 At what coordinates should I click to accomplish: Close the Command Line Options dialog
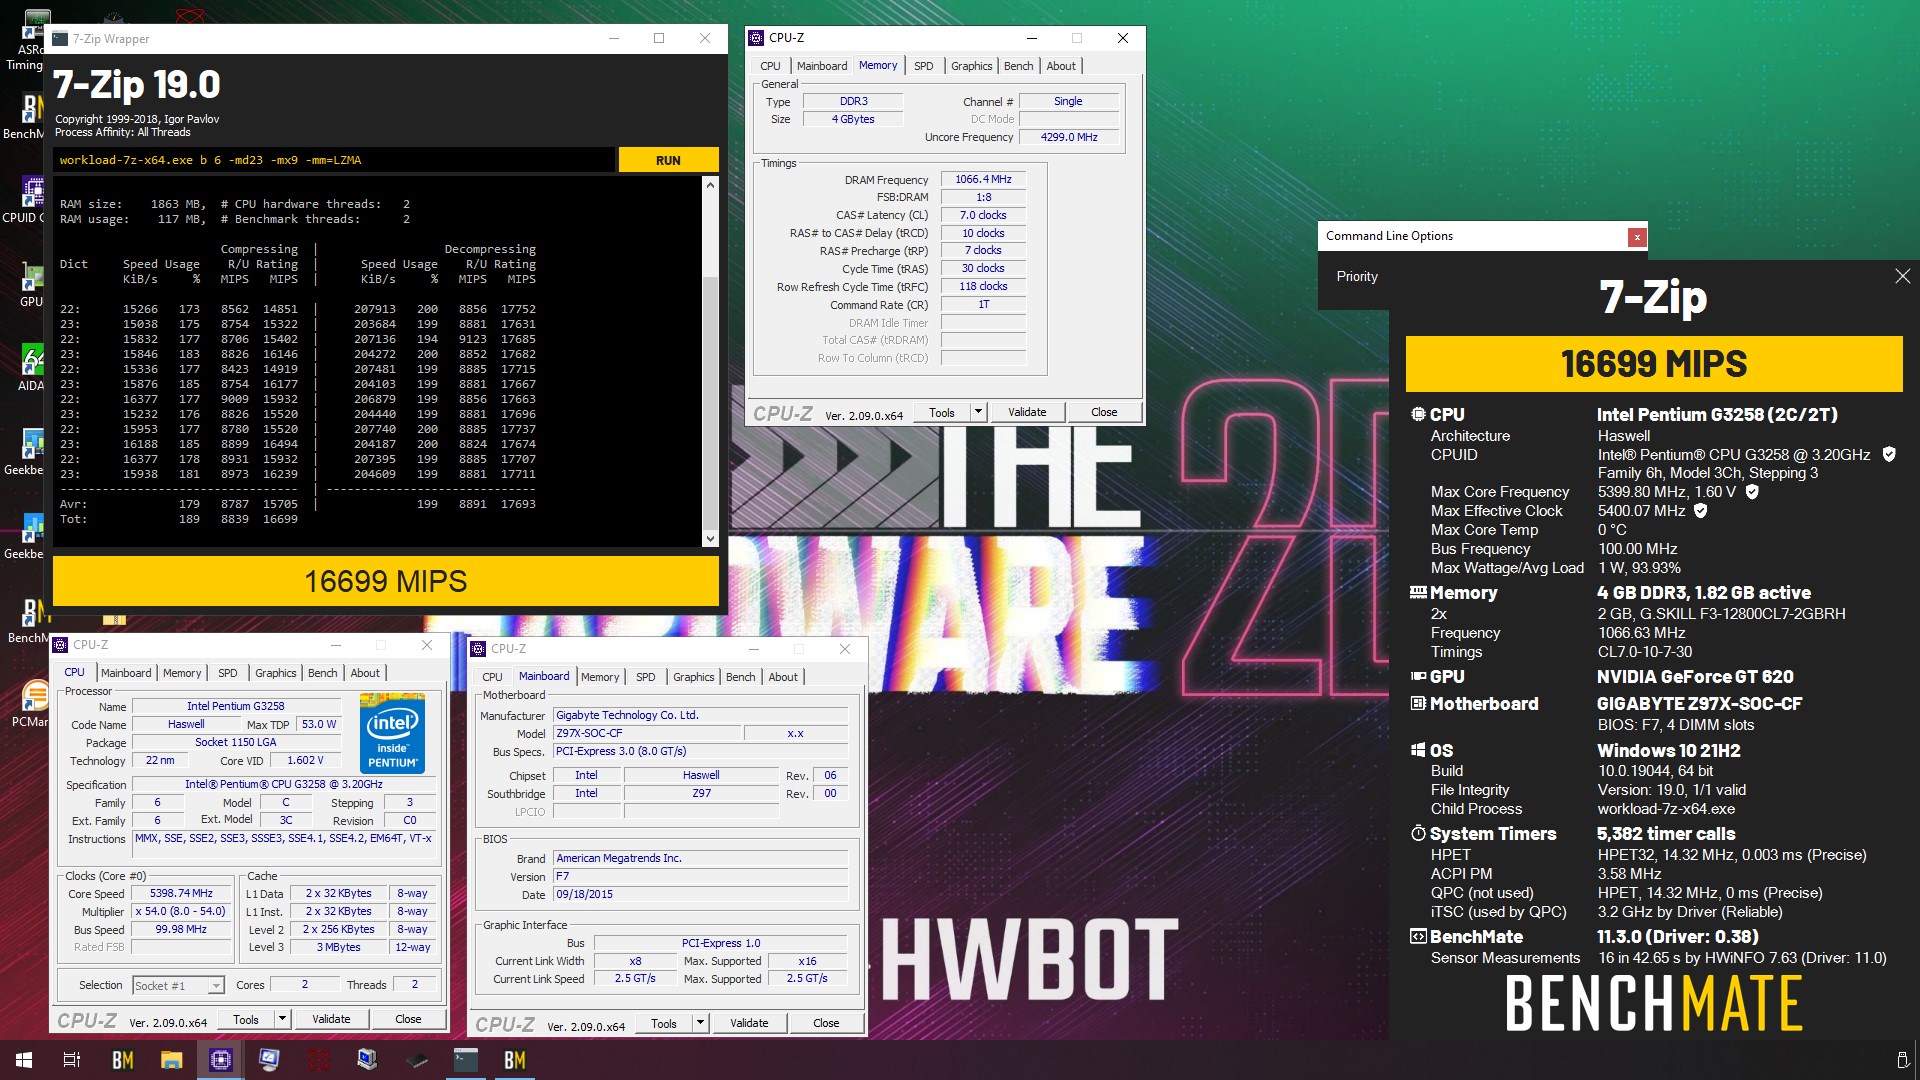coord(1636,237)
